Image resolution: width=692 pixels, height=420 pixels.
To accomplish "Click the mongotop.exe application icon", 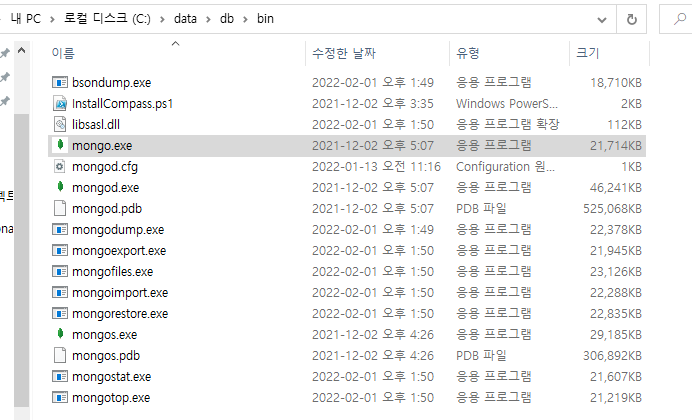I will point(60,398).
